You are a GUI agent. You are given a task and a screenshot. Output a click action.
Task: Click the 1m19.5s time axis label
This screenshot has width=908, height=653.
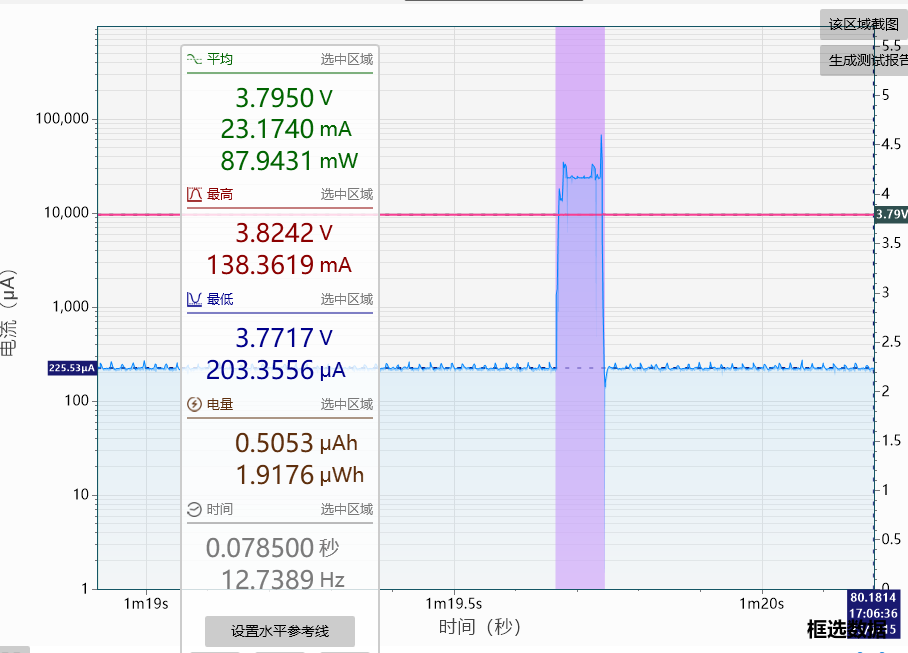tap(453, 604)
